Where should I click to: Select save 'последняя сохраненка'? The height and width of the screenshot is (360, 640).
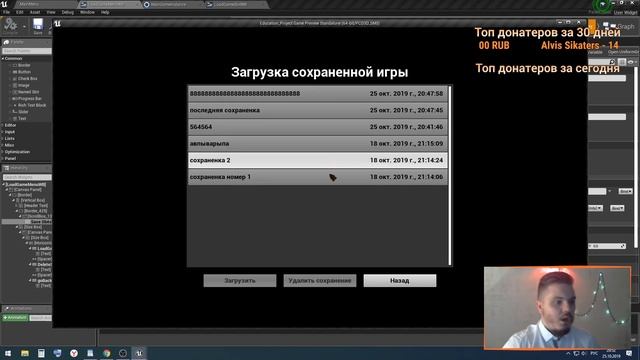[318, 110]
